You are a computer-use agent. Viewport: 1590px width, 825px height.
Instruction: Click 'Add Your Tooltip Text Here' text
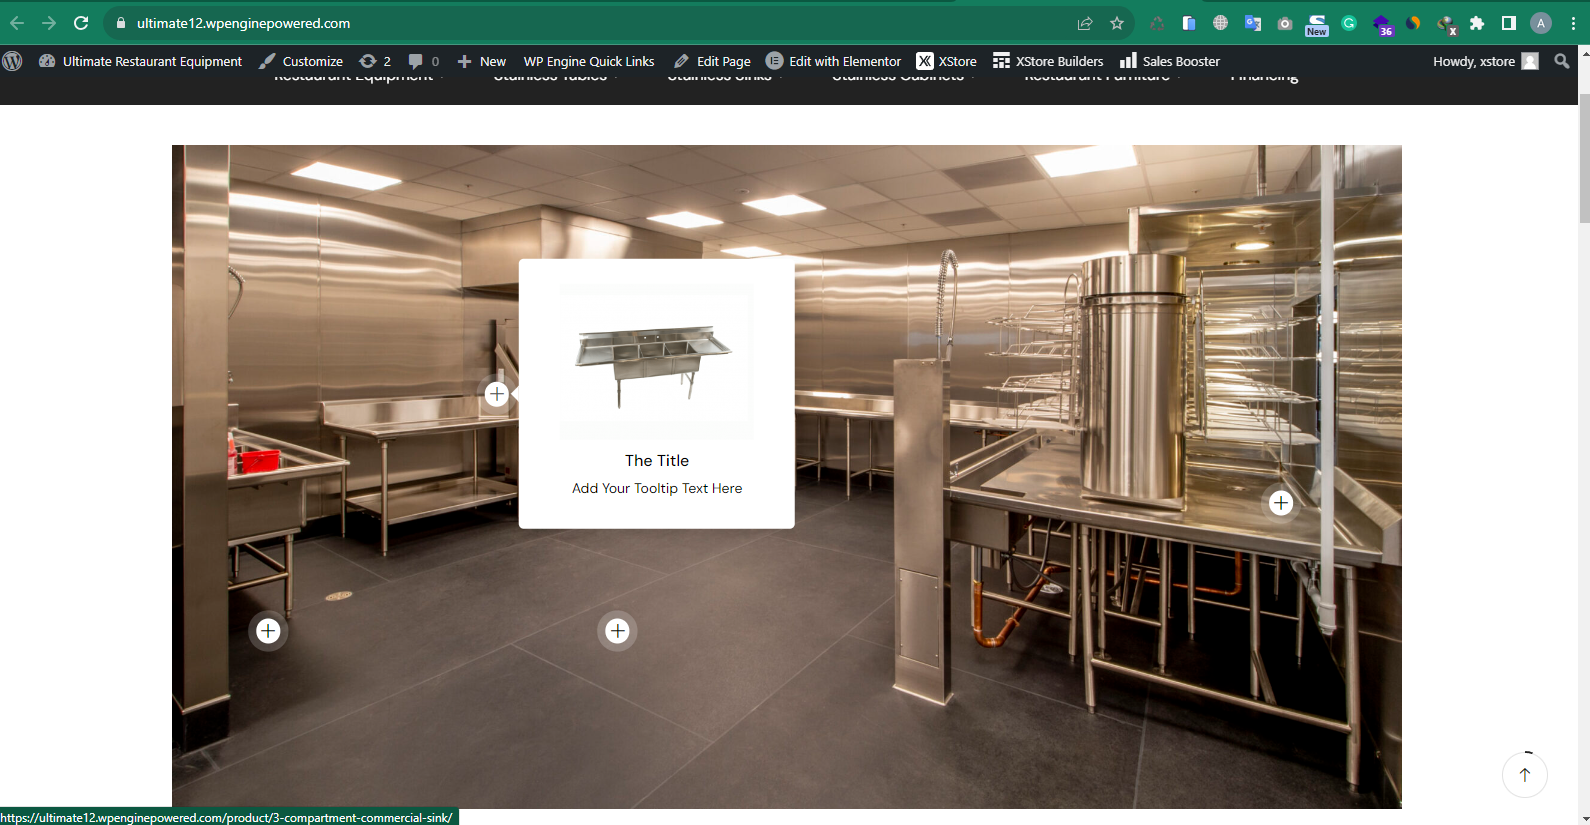(657, 488)
